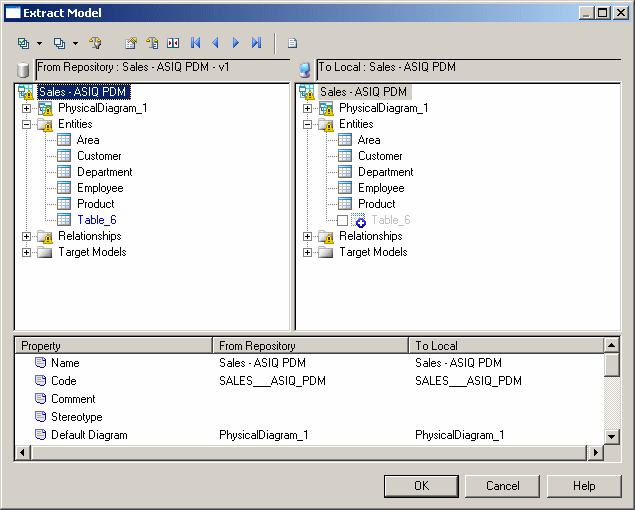Expand Target Models in local tree
The width and height of the screenshot is (635, 510).
307,252
